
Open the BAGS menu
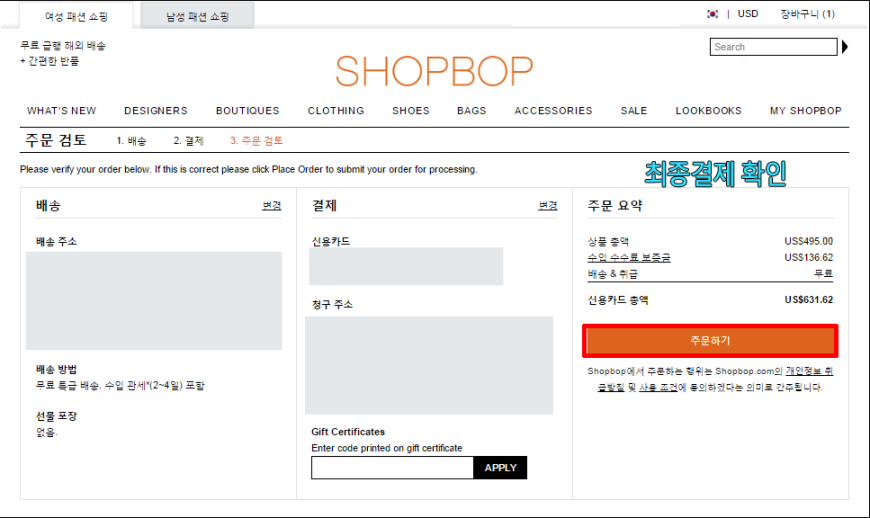[472, 111]
